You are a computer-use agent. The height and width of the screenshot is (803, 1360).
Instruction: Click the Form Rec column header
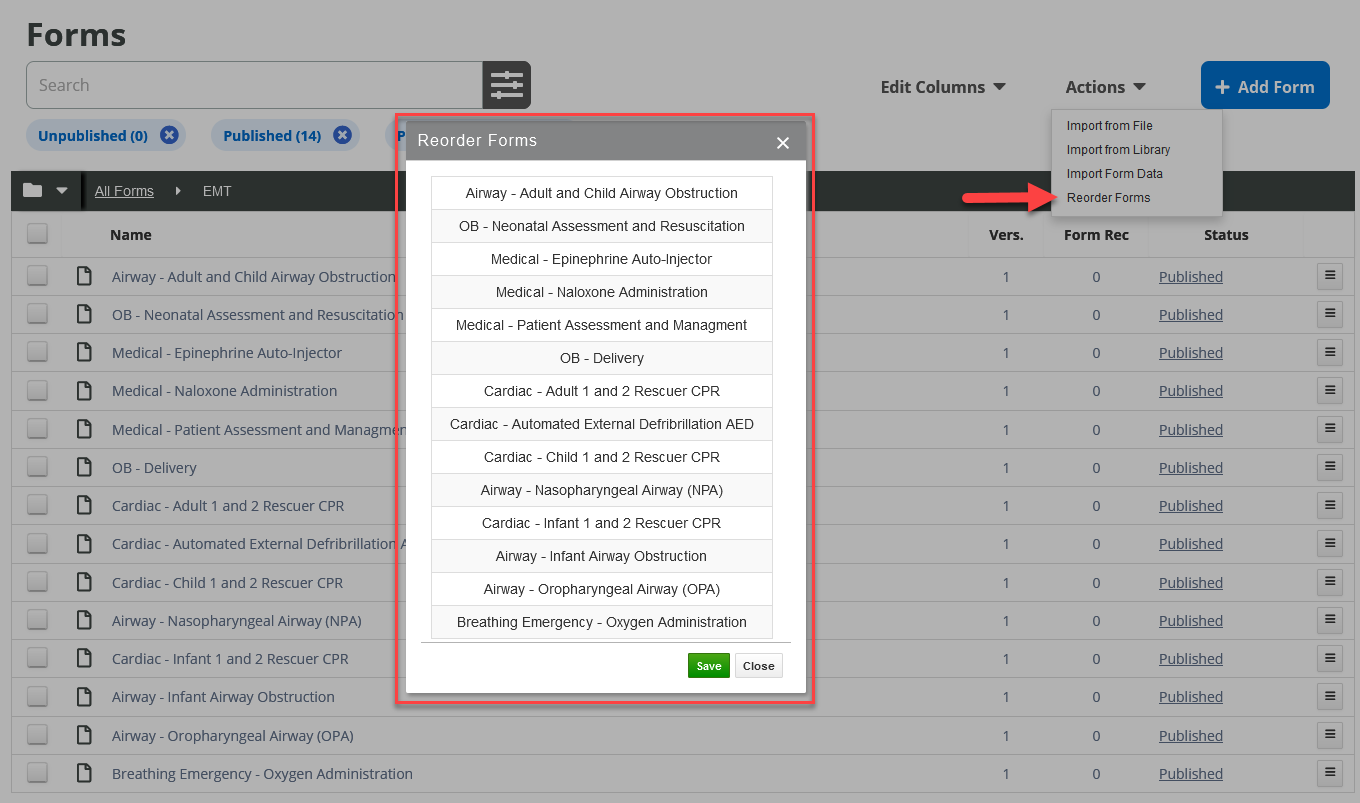tap(1096, 235)
